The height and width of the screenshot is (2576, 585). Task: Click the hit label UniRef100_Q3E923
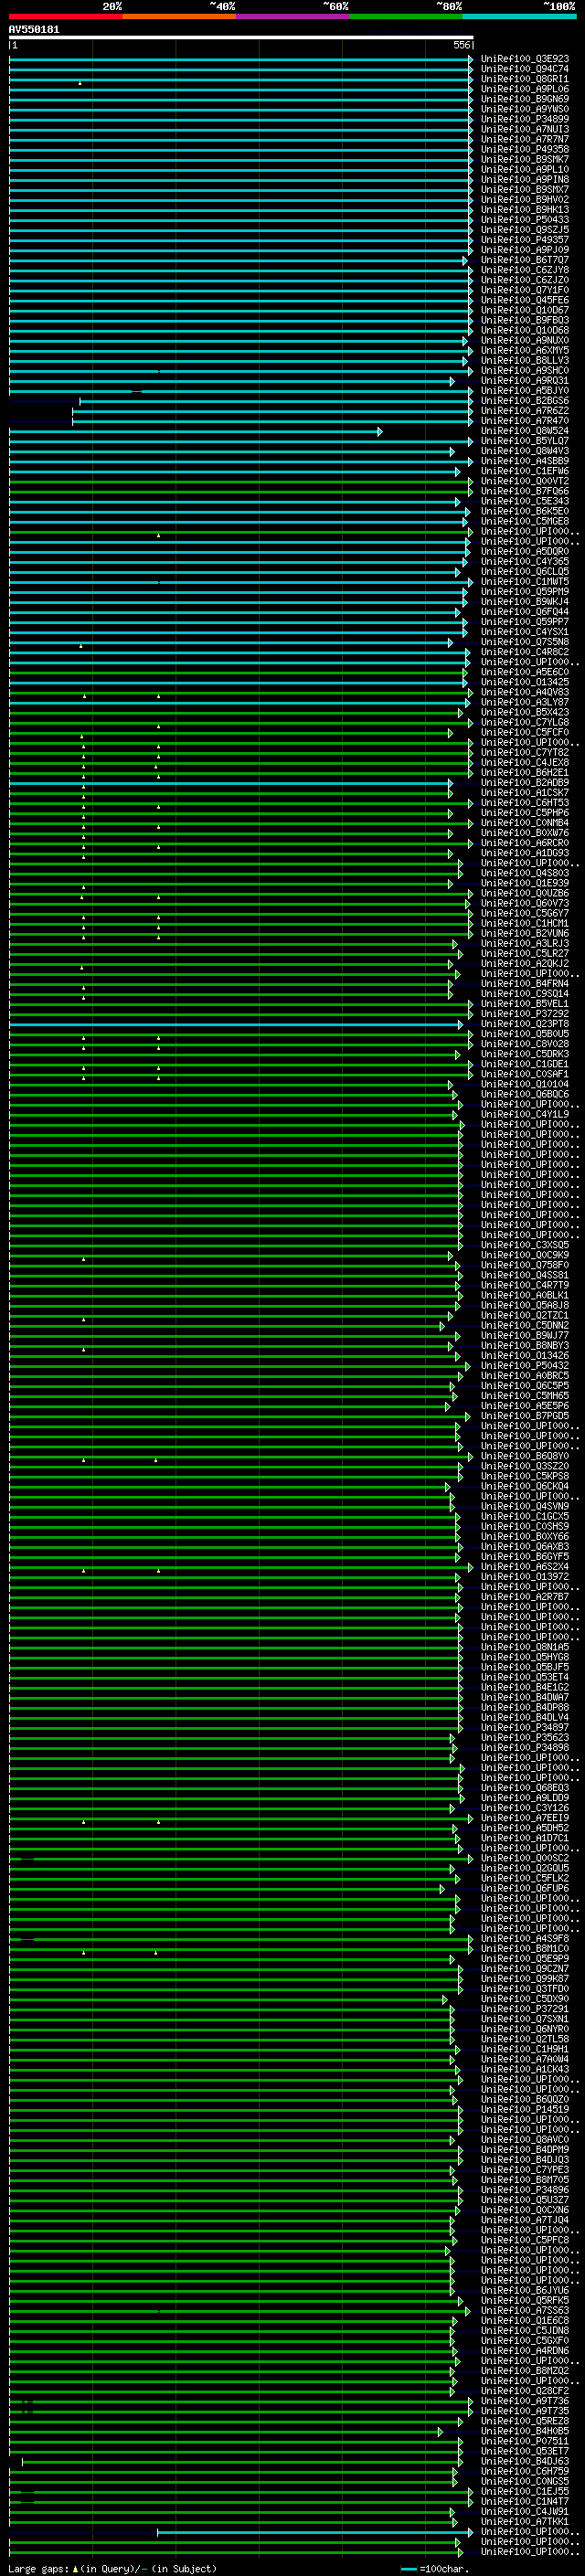point(525,59)
